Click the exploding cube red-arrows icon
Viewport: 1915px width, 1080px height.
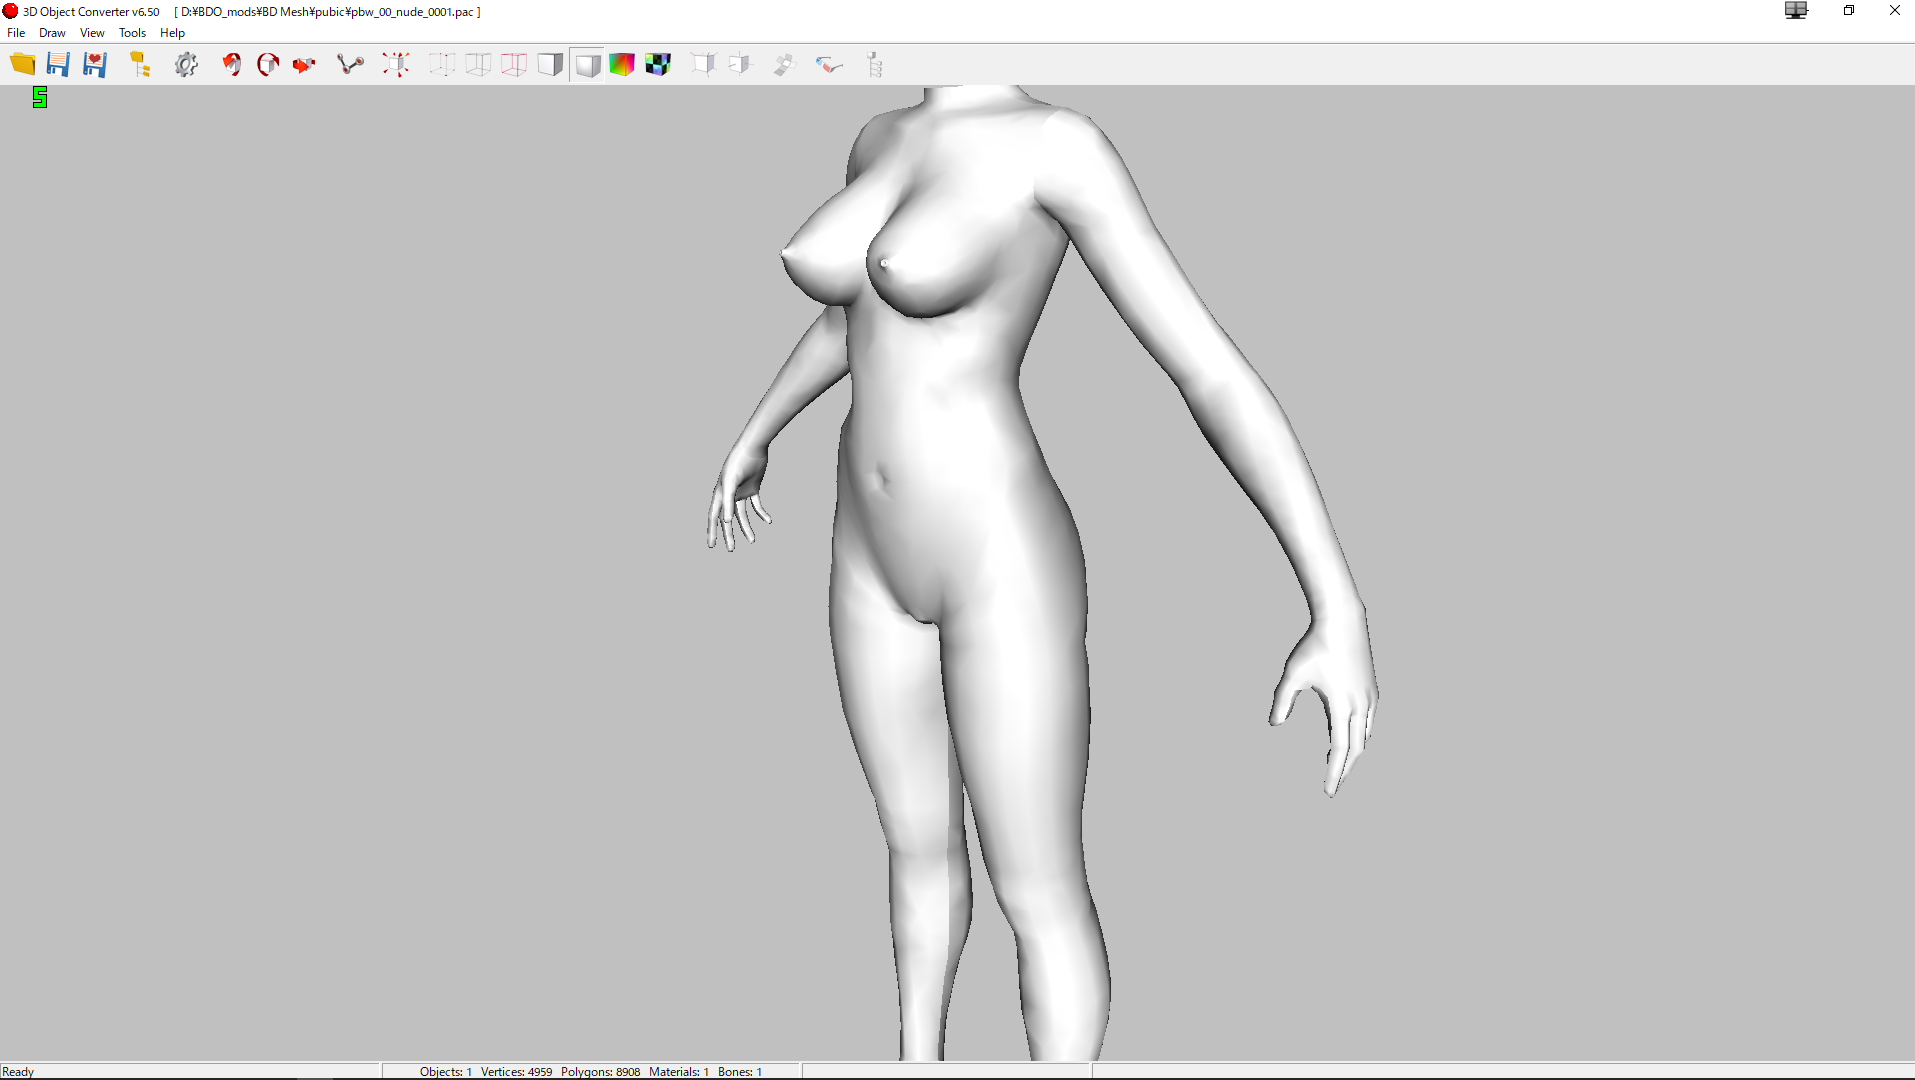tap(396, 65)
